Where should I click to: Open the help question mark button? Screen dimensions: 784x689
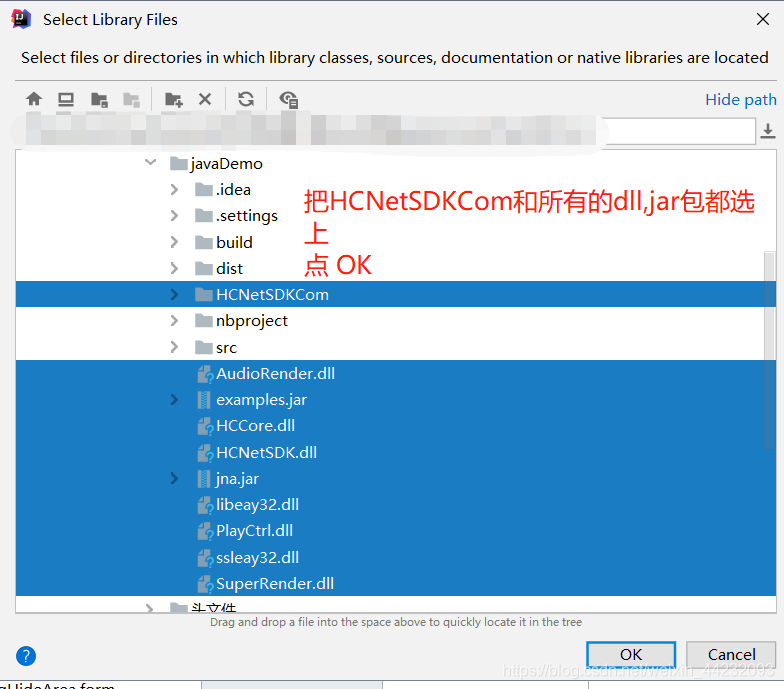coord(26,656)
